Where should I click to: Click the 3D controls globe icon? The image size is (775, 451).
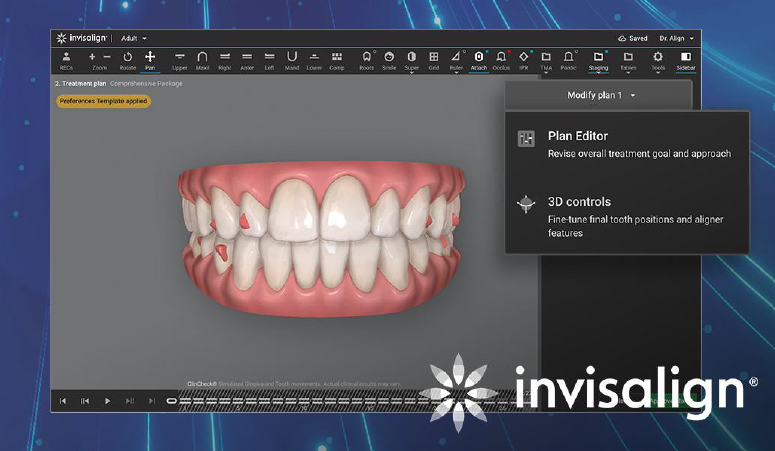[x=526, y=204]
